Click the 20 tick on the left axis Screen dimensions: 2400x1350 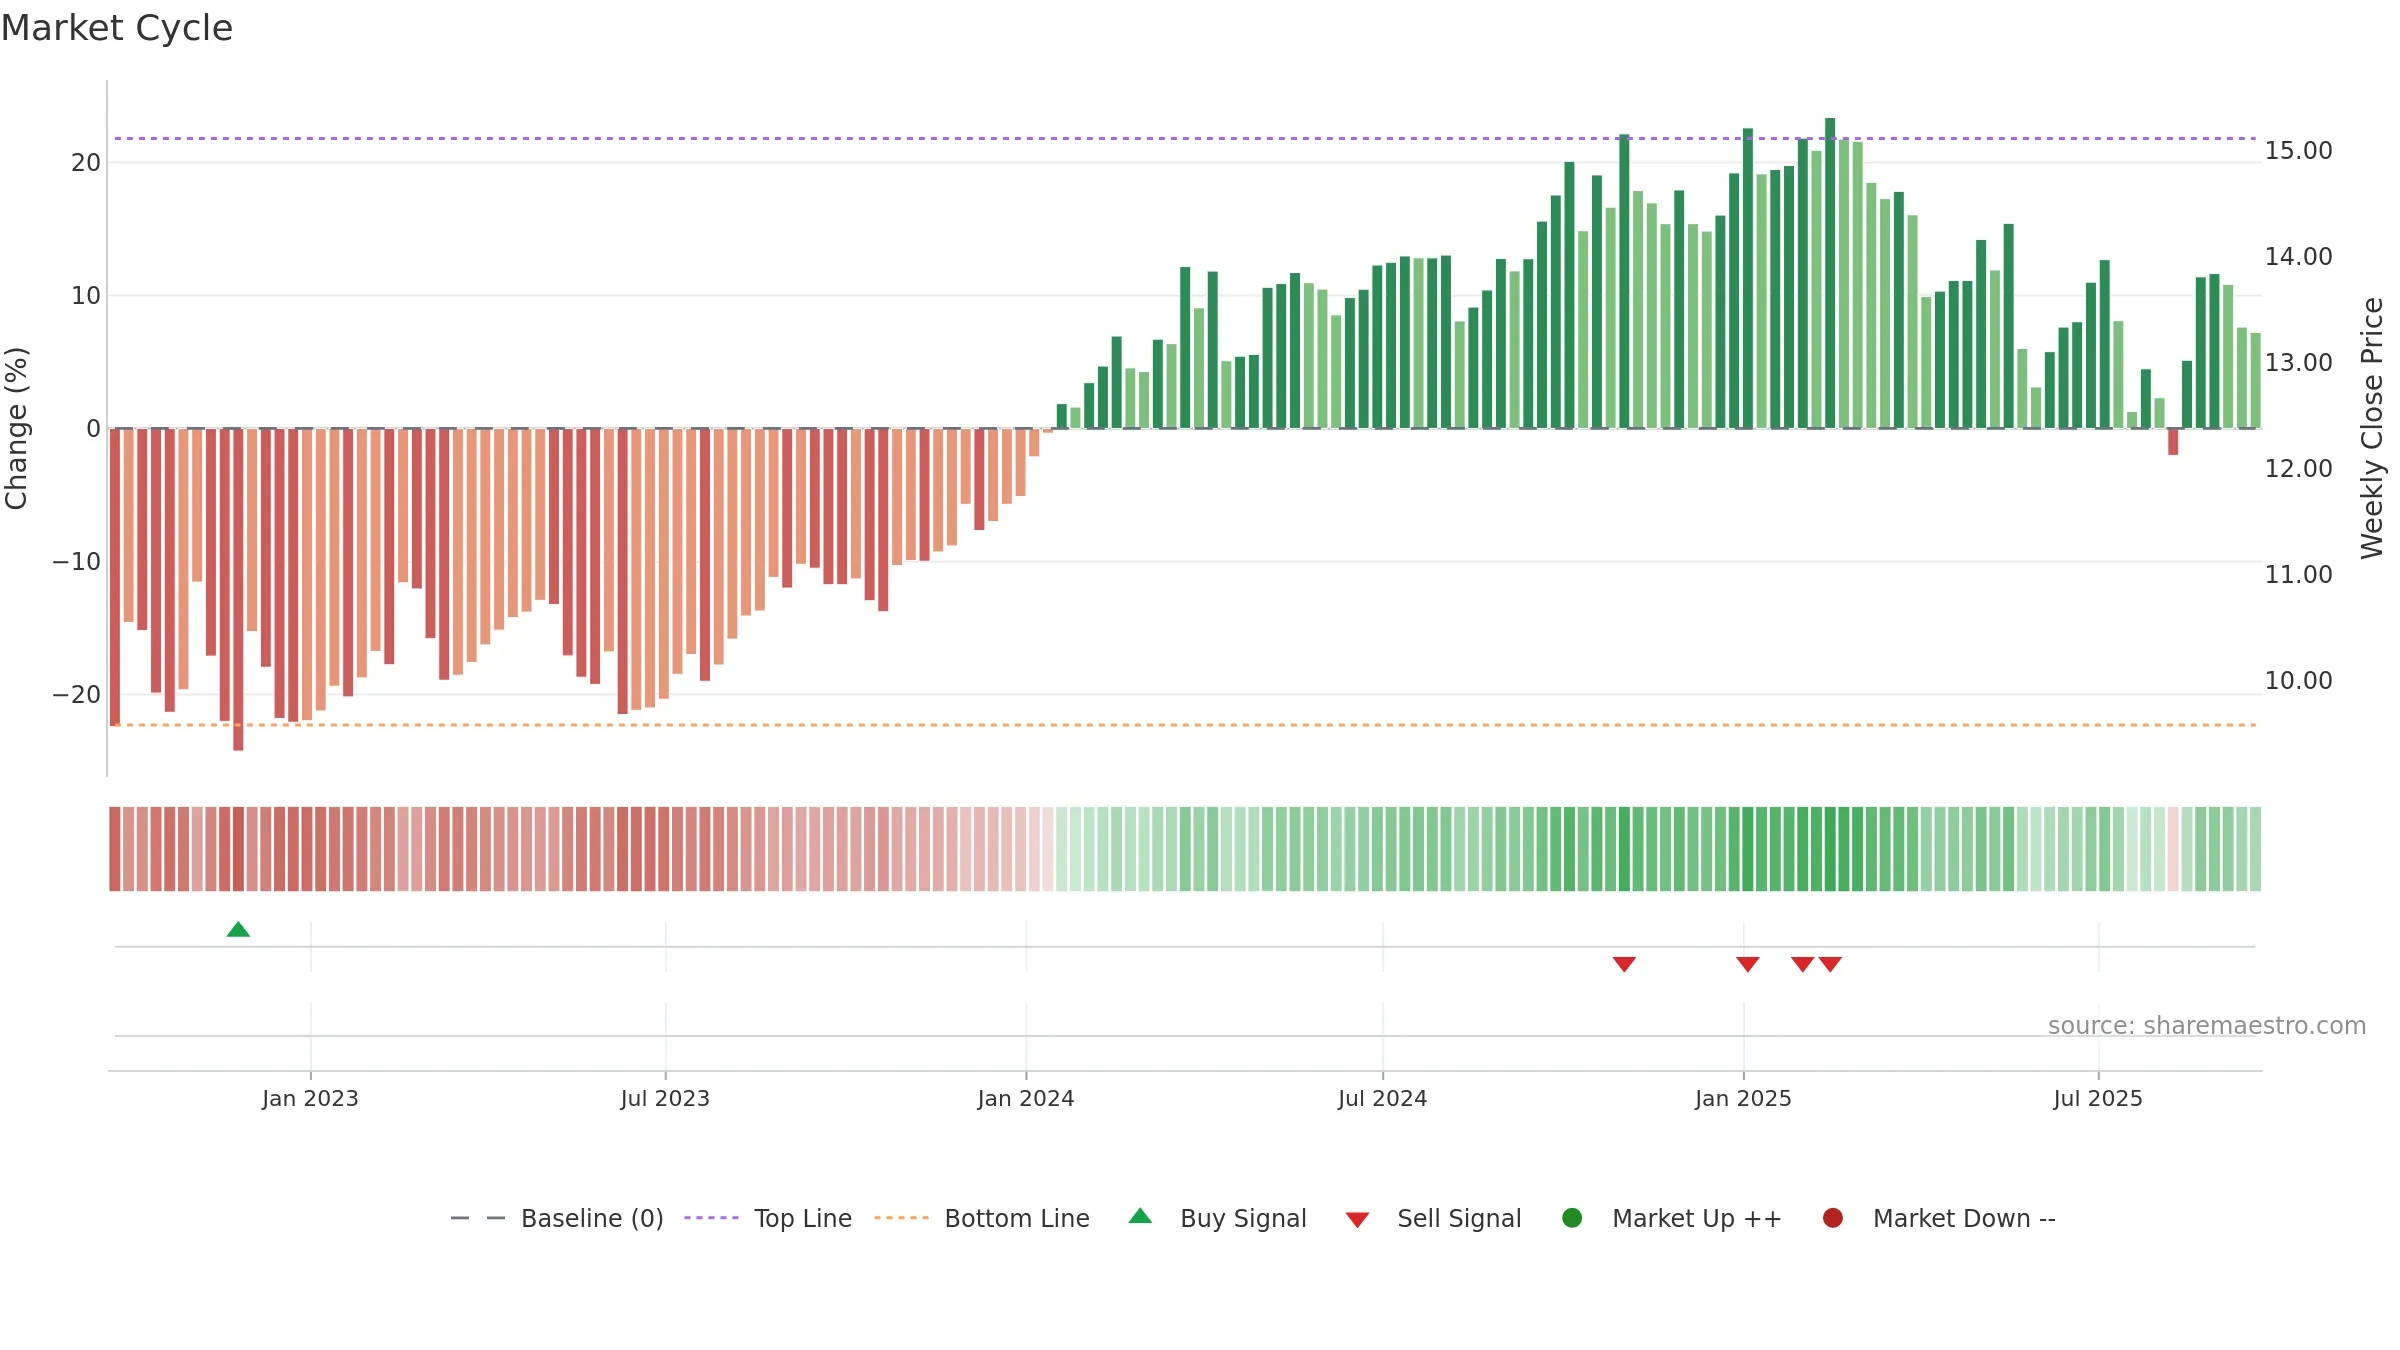point(86,163)
